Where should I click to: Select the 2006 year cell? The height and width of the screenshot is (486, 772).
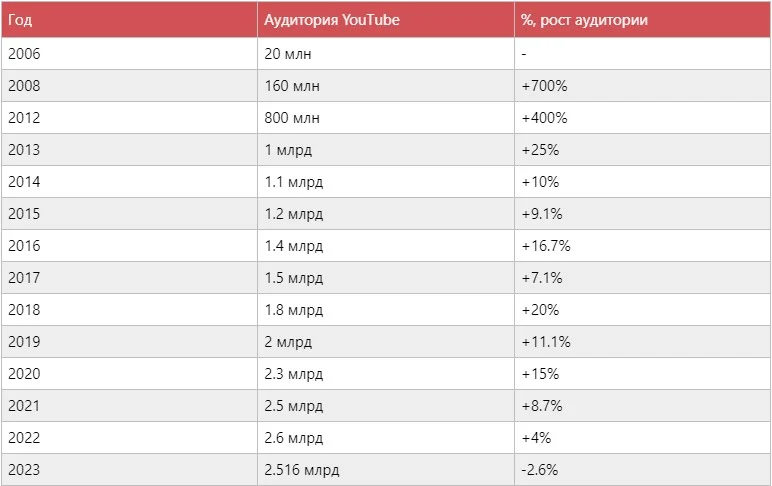[x=23, y=54]
